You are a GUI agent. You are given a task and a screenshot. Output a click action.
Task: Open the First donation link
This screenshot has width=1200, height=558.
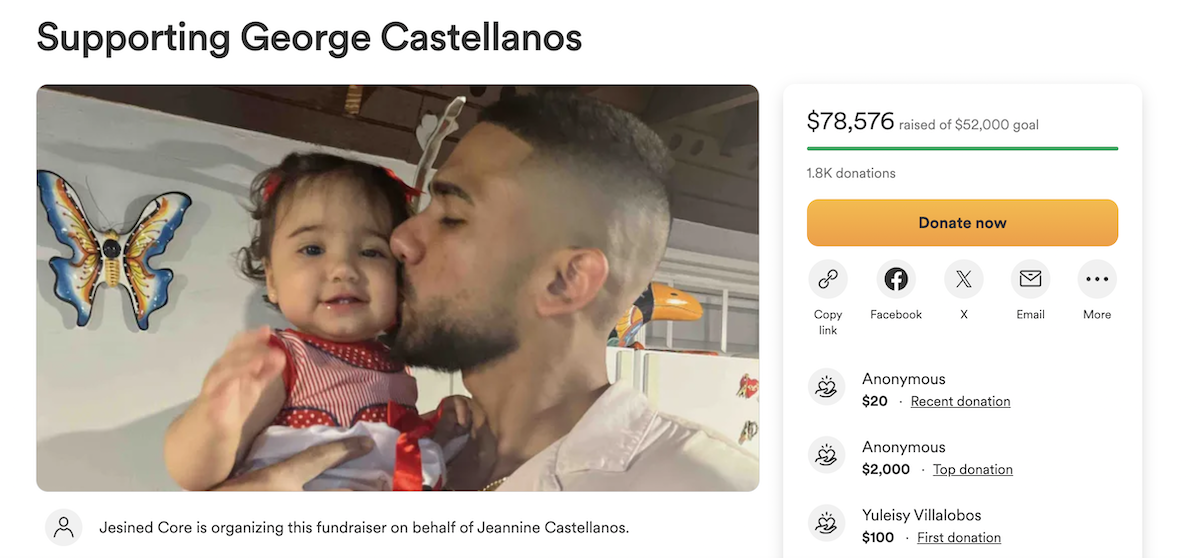click(x=959, y=537)
